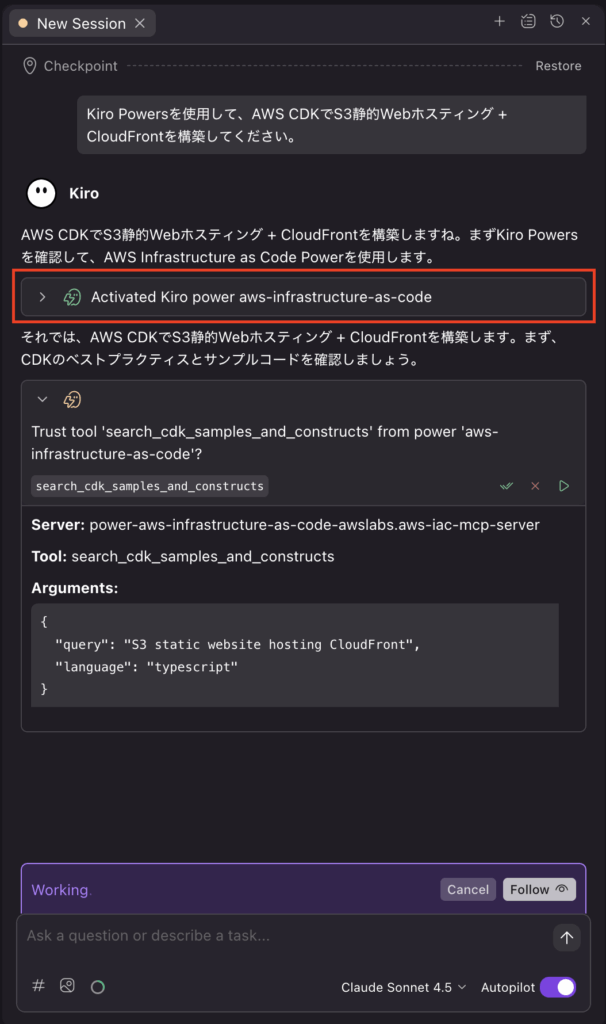The height and width of the screenshot is (1024, 606).
Task: Close the New Session tab
Action: 139,23
